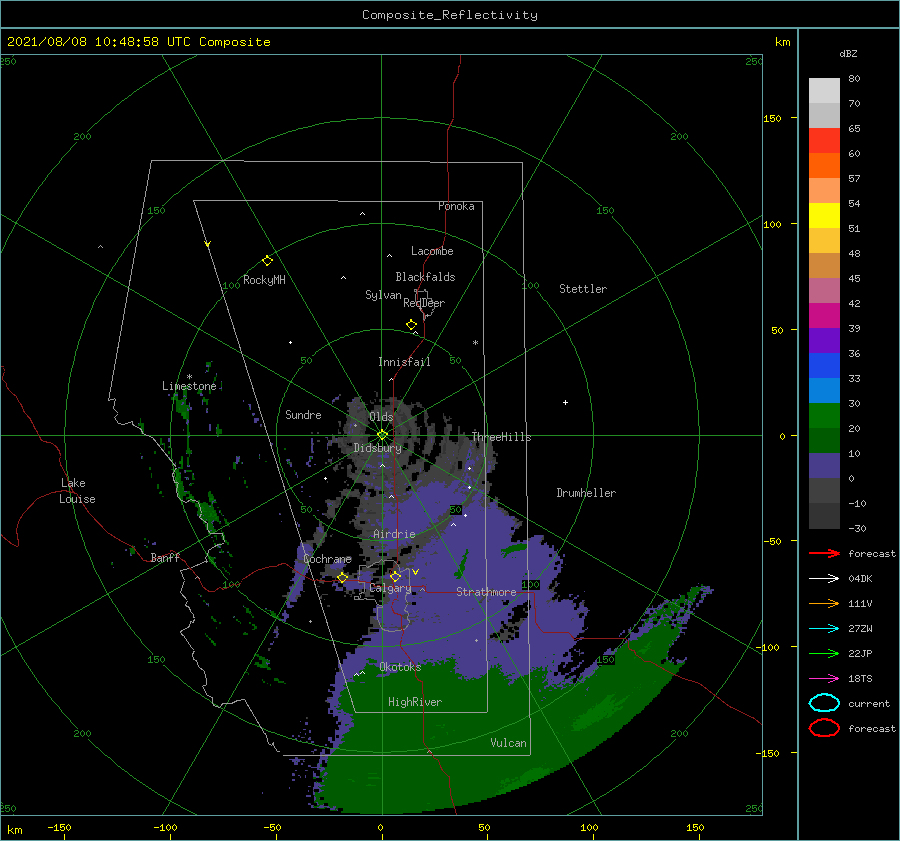Click the Stettler town label

(583, 289)
